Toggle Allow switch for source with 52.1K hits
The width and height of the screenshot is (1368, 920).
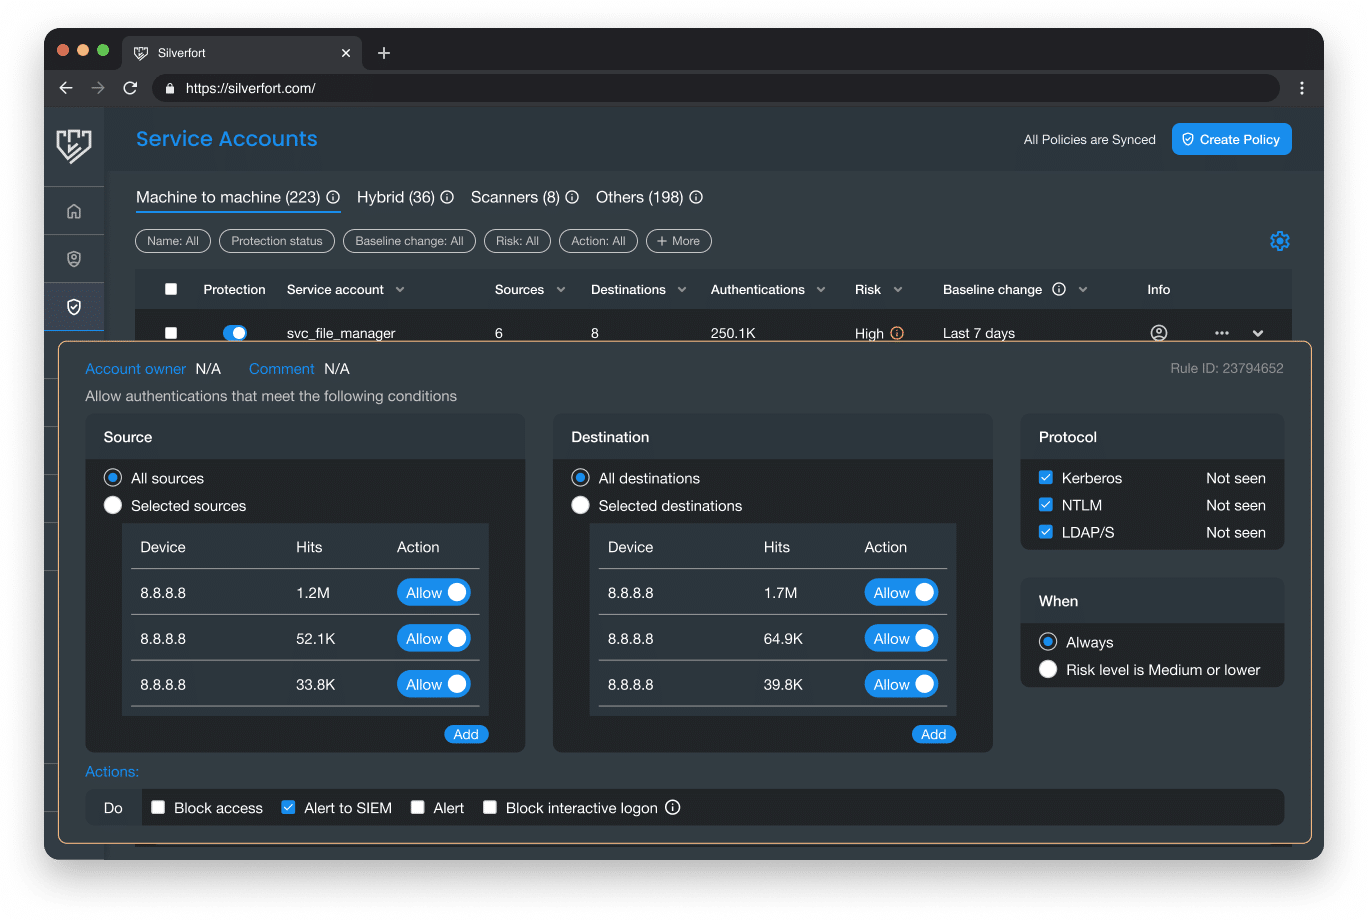tap(434, 638)
